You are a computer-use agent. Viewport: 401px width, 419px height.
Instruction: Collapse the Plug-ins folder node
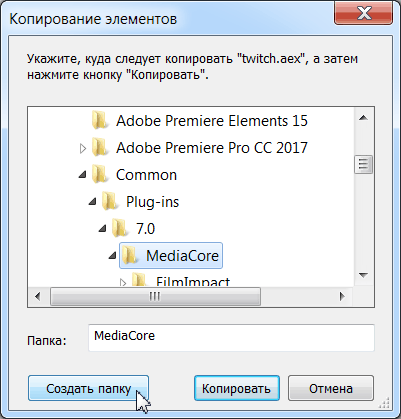[x=93, y=201]
